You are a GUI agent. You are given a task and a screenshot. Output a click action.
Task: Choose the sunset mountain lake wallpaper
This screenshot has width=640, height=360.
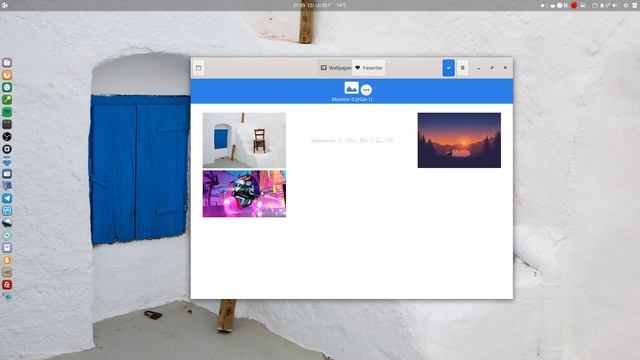click(459, 140)
